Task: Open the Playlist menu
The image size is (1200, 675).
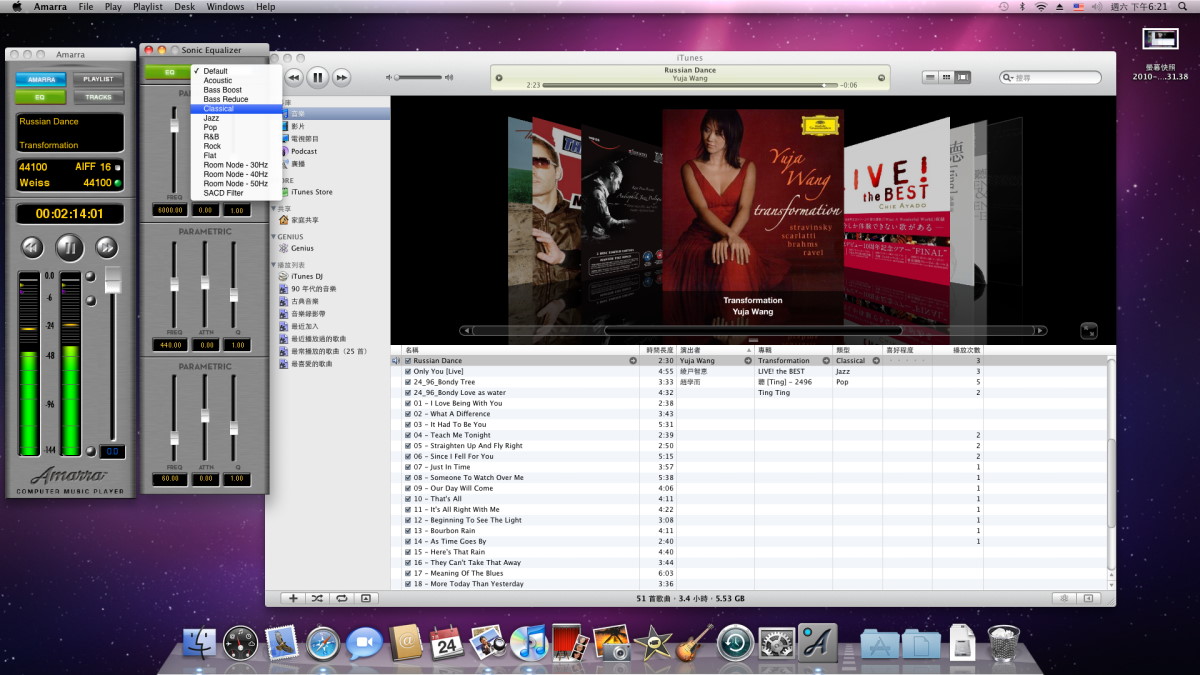Action: coord(148,7)
